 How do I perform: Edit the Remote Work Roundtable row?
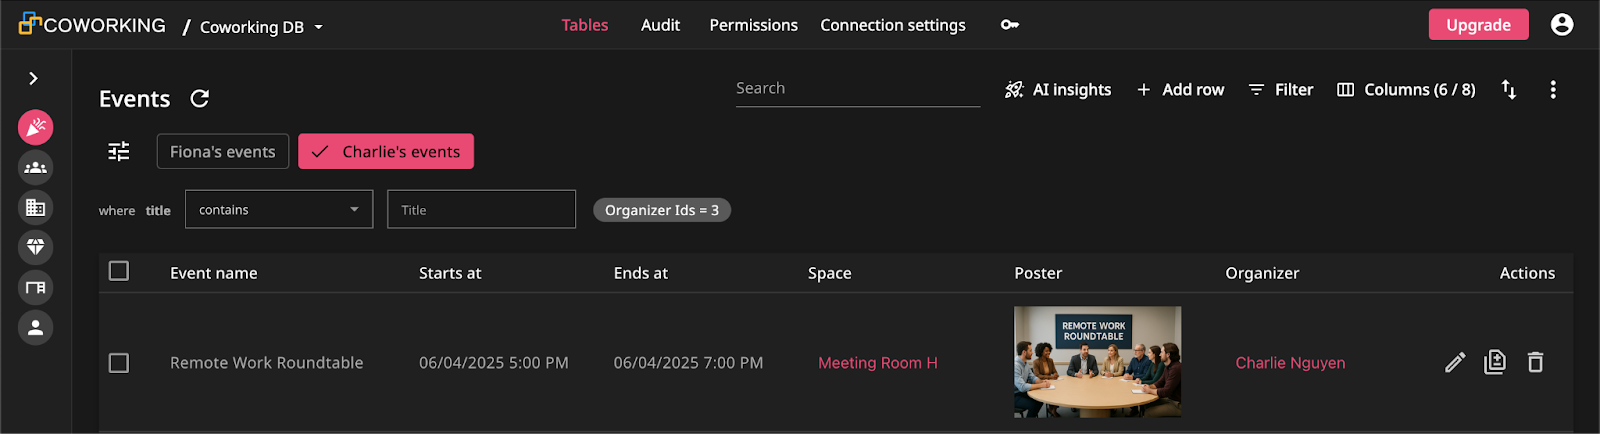pos(1455,362)
